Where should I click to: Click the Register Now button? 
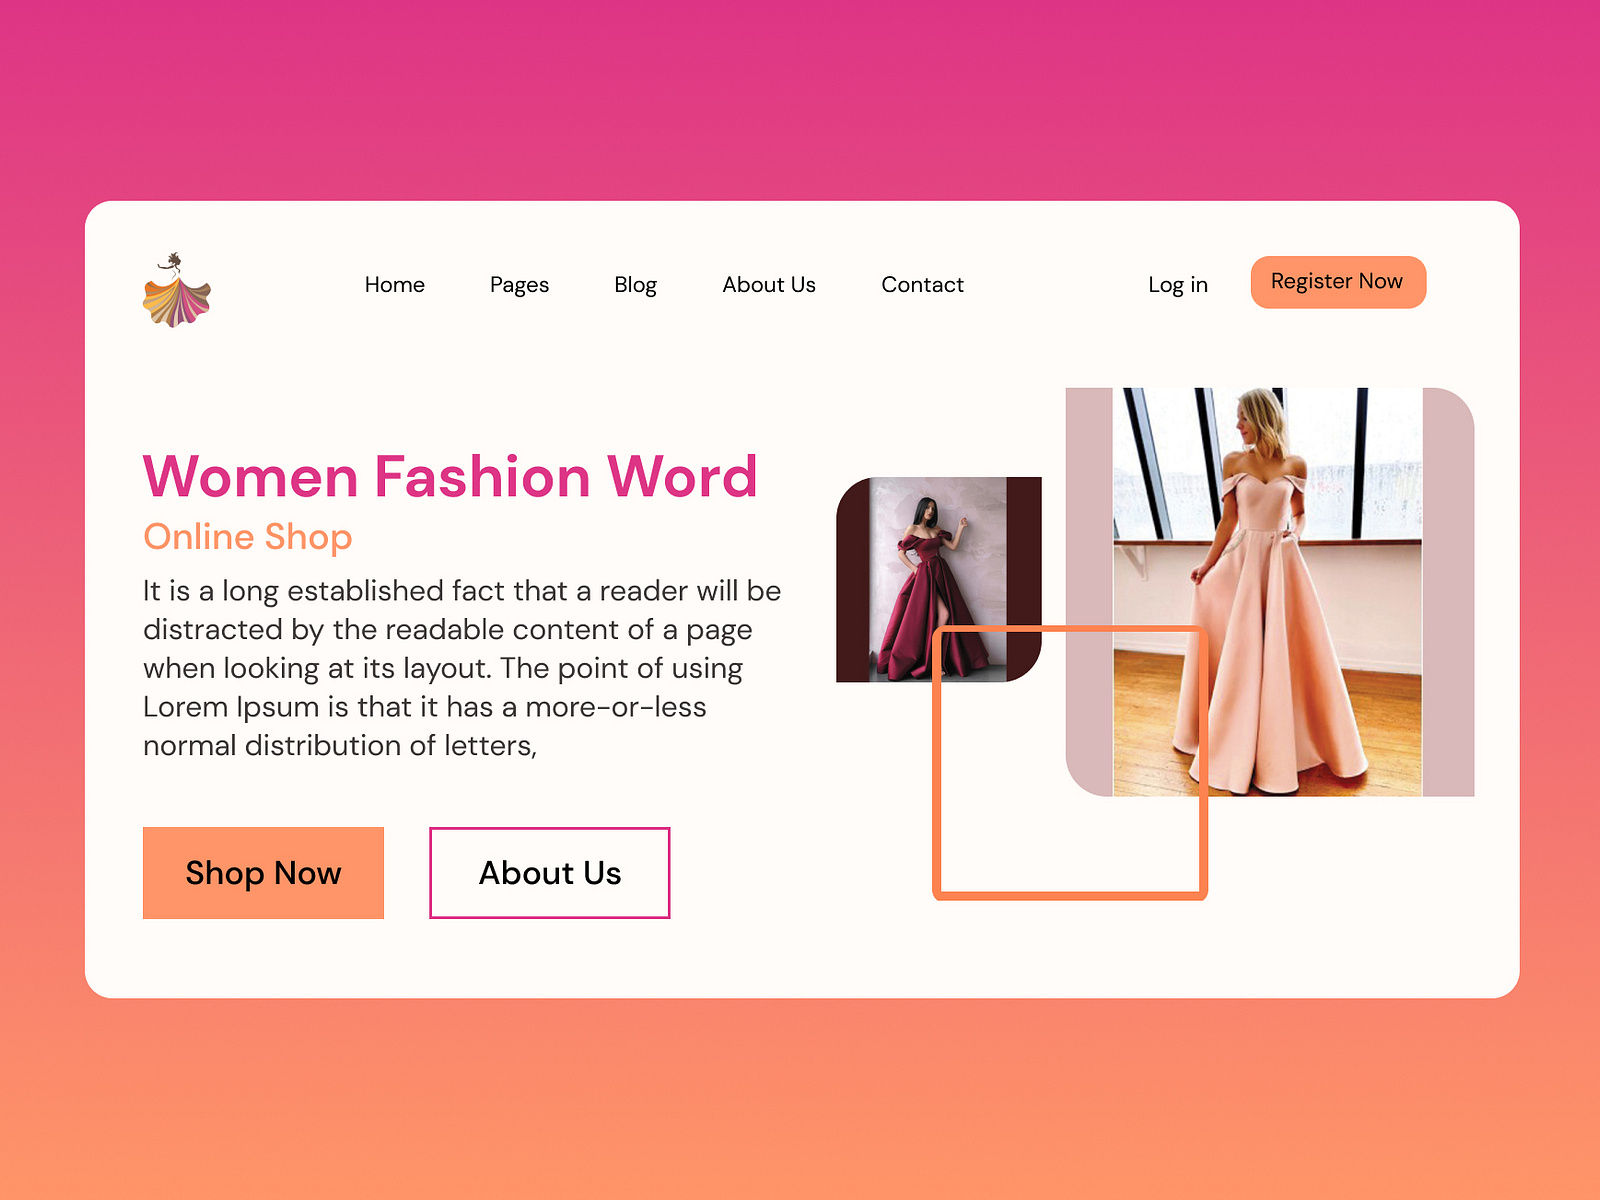(1337, 282)
